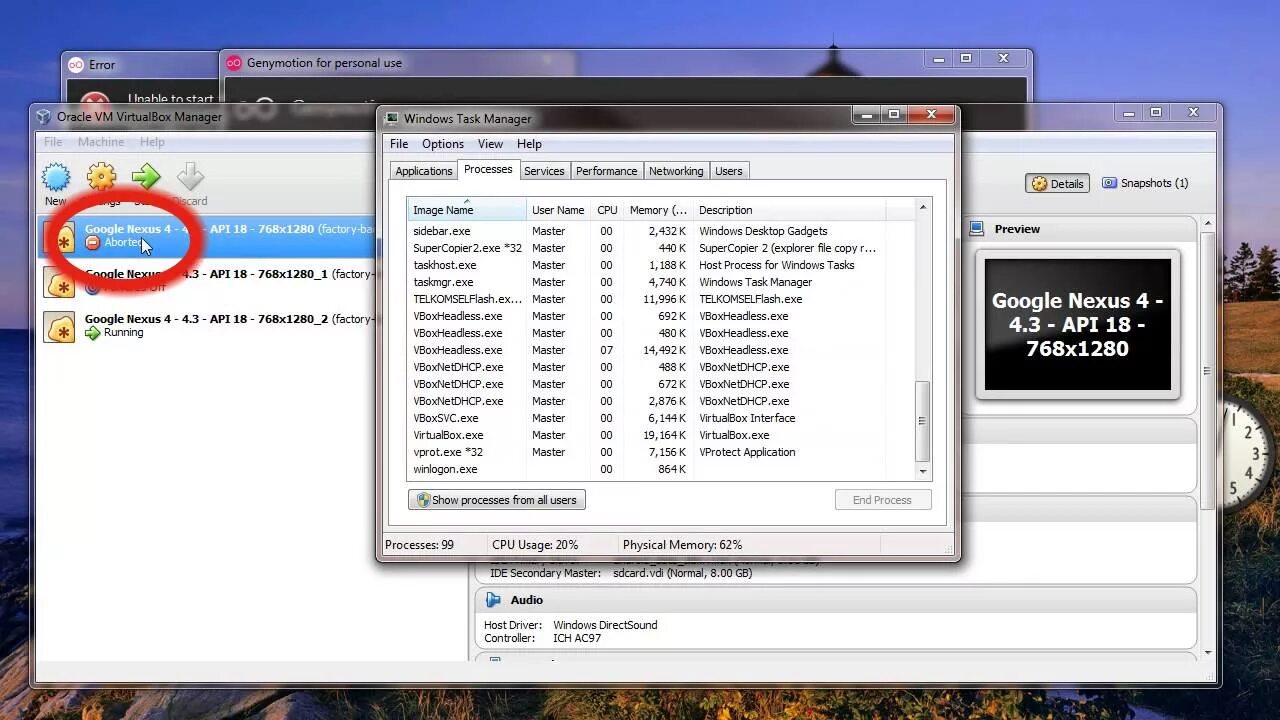Open the File menu in Task Manager
Image resolution: width=1280 pixels, height=720 pixels.
coord(399,144)
